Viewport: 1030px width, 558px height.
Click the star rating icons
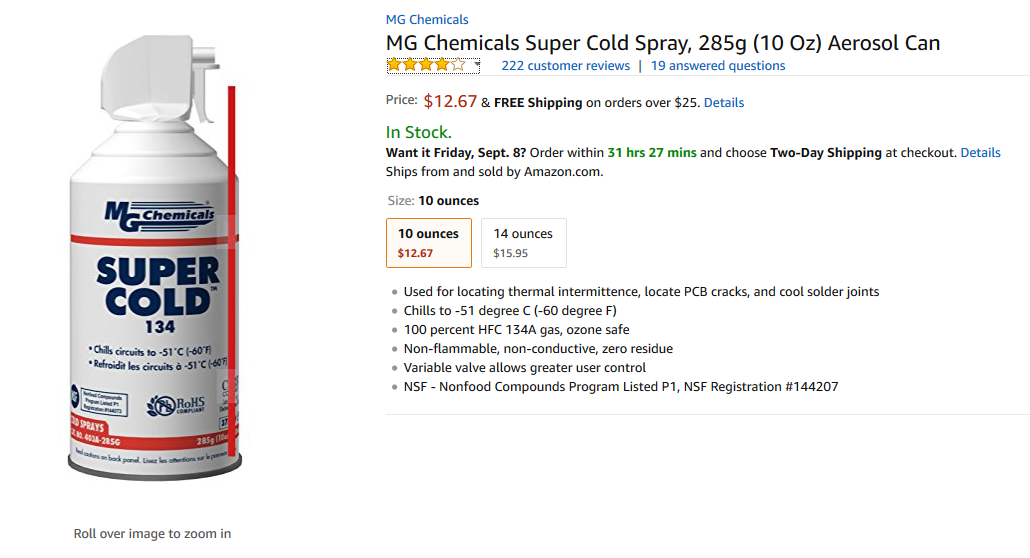click(426, 66)
